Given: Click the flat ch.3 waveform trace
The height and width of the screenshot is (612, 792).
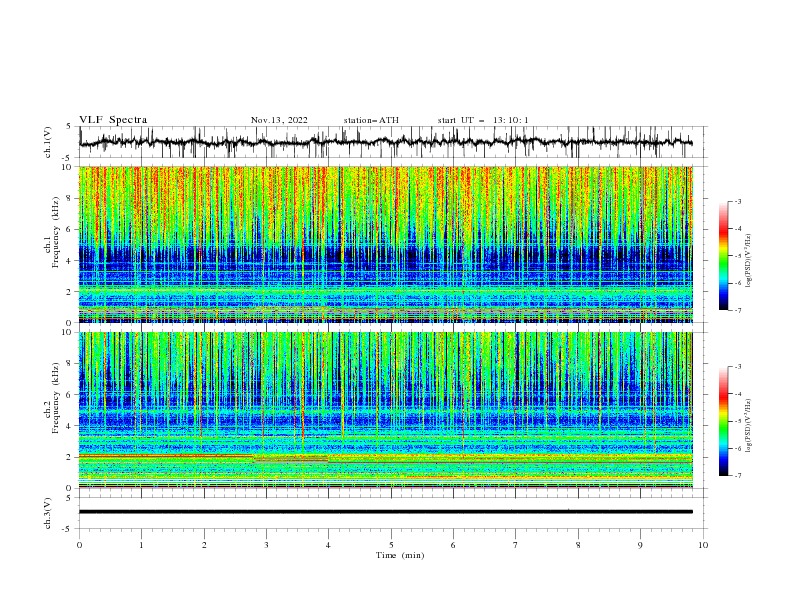Looking at the screenshot, I should [x=386, y=512].
